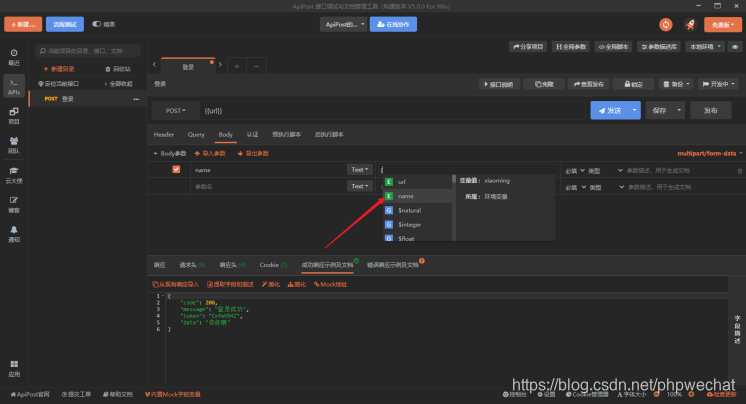Screen dimensions: 746x404
Task: Open the 项目 projects sidebar icon
Action: tap(14, 116)
